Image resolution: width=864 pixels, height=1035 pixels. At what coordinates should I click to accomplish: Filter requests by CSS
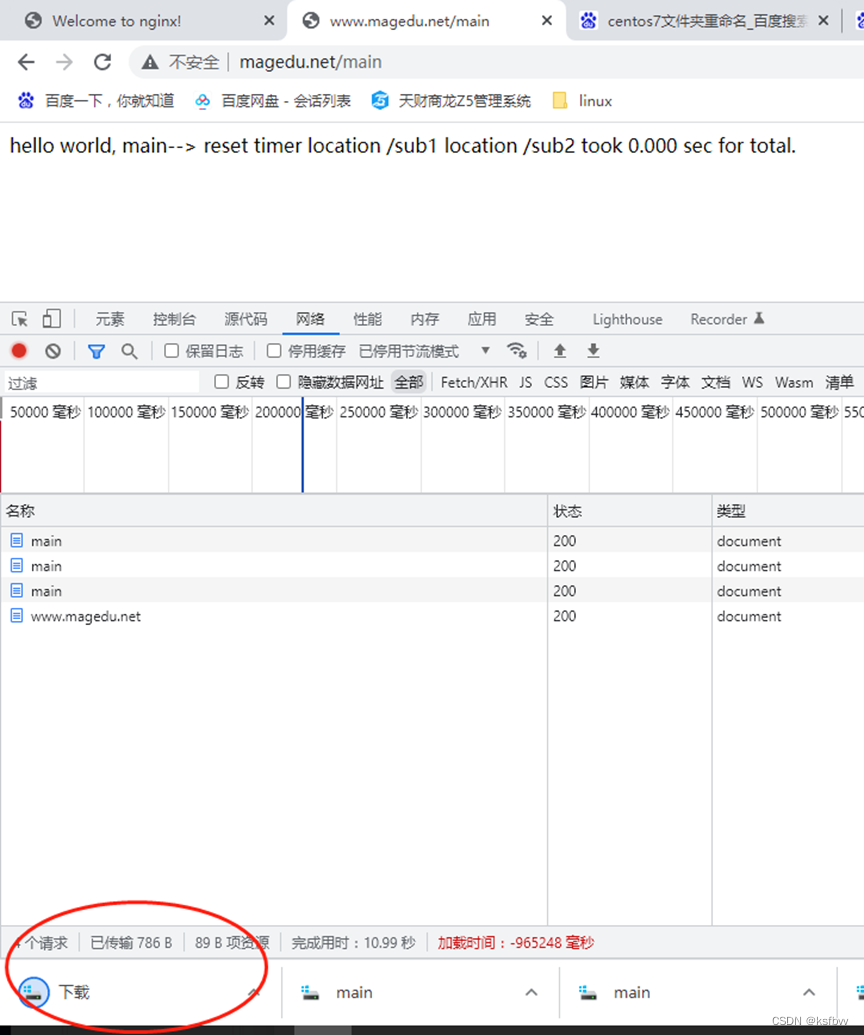point(556,382)
